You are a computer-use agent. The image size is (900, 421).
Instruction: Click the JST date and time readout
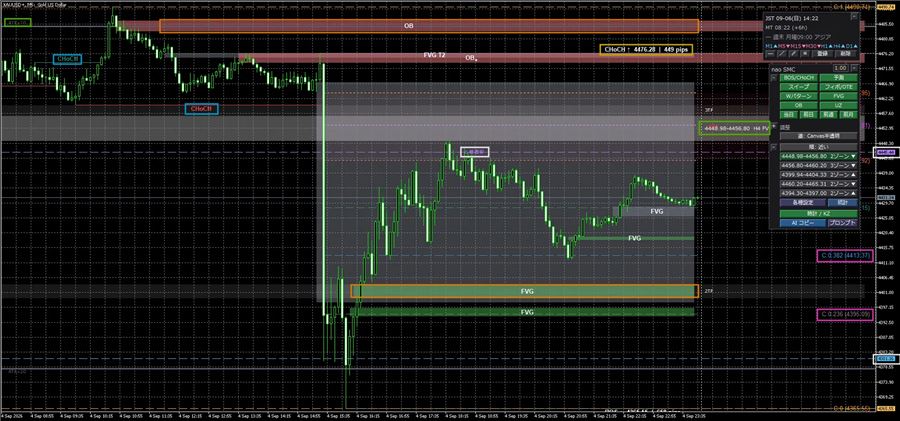click(792, 18)
